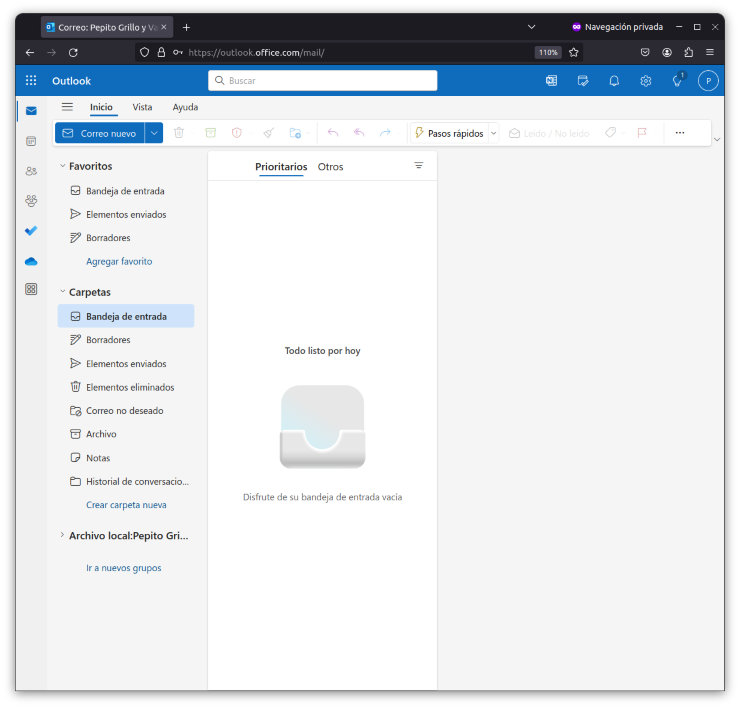740x708 pixels.
Task: Open Elementos eliminados folder
Action: click(126, 387)
